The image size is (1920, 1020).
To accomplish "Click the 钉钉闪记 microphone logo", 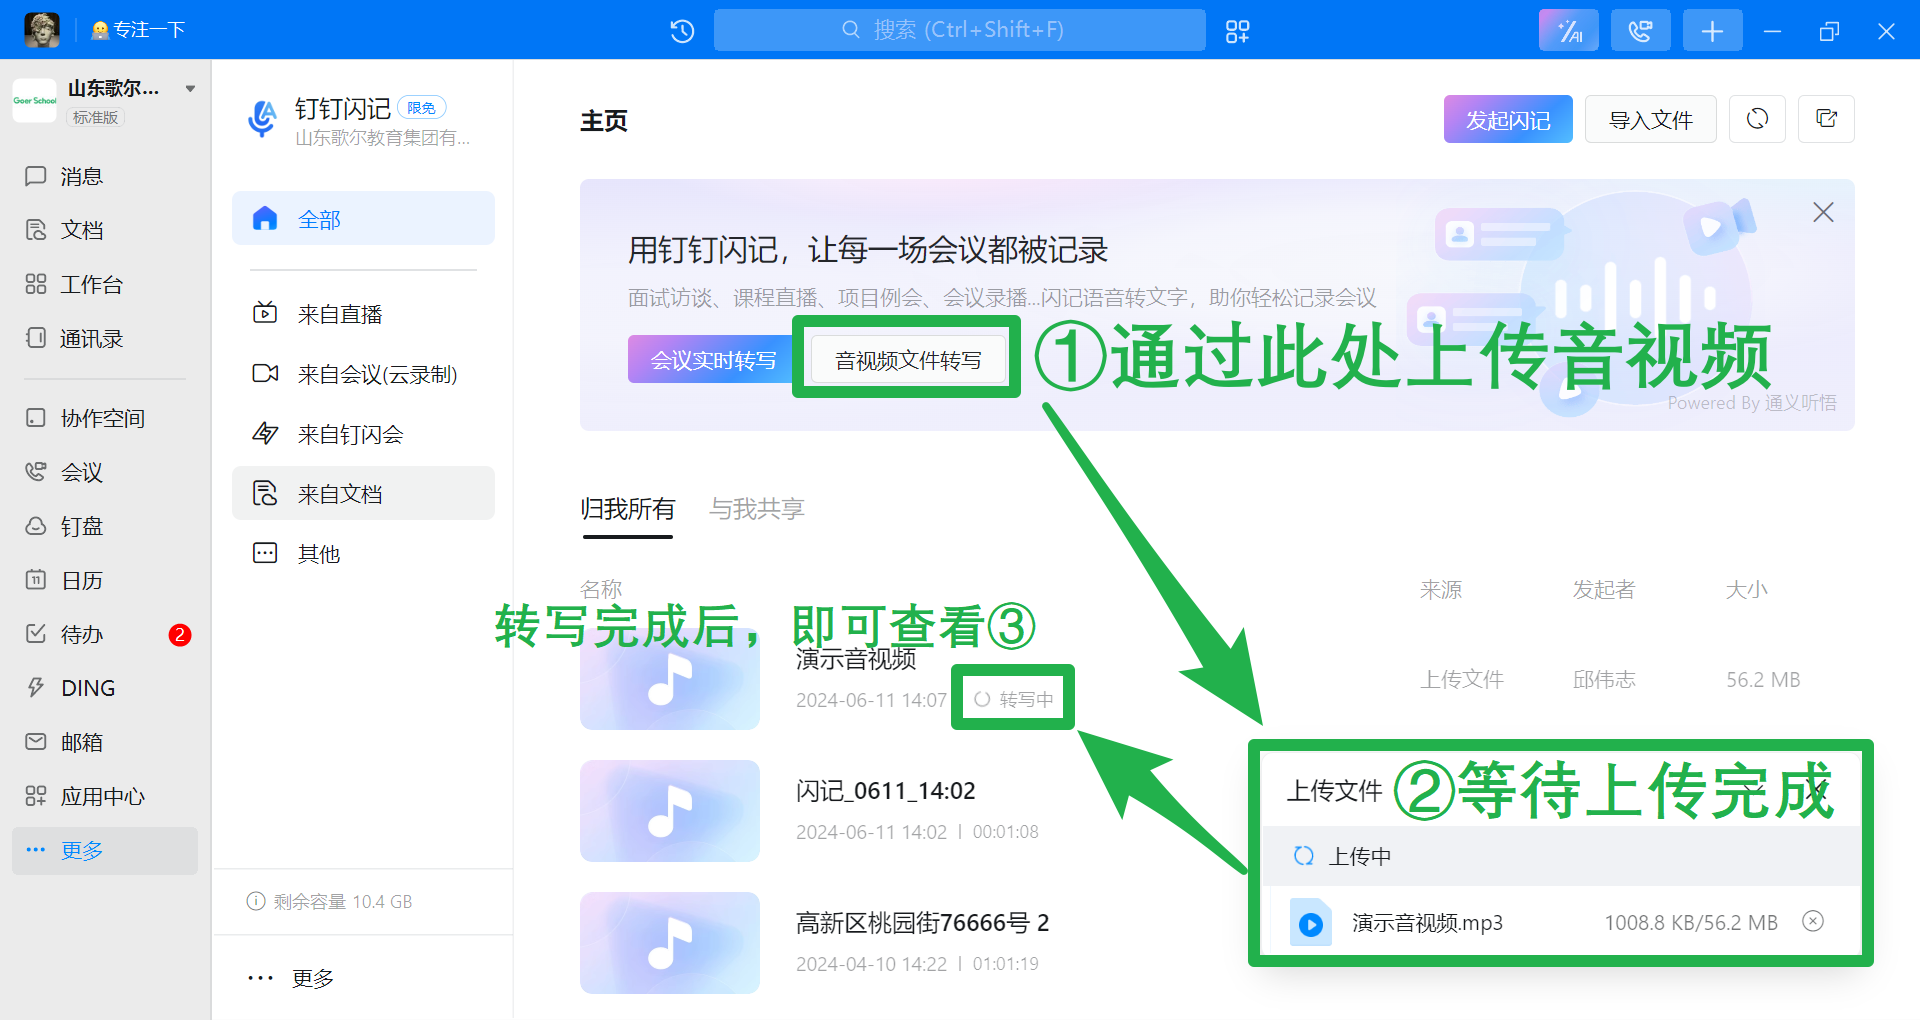I will [263, 119].
